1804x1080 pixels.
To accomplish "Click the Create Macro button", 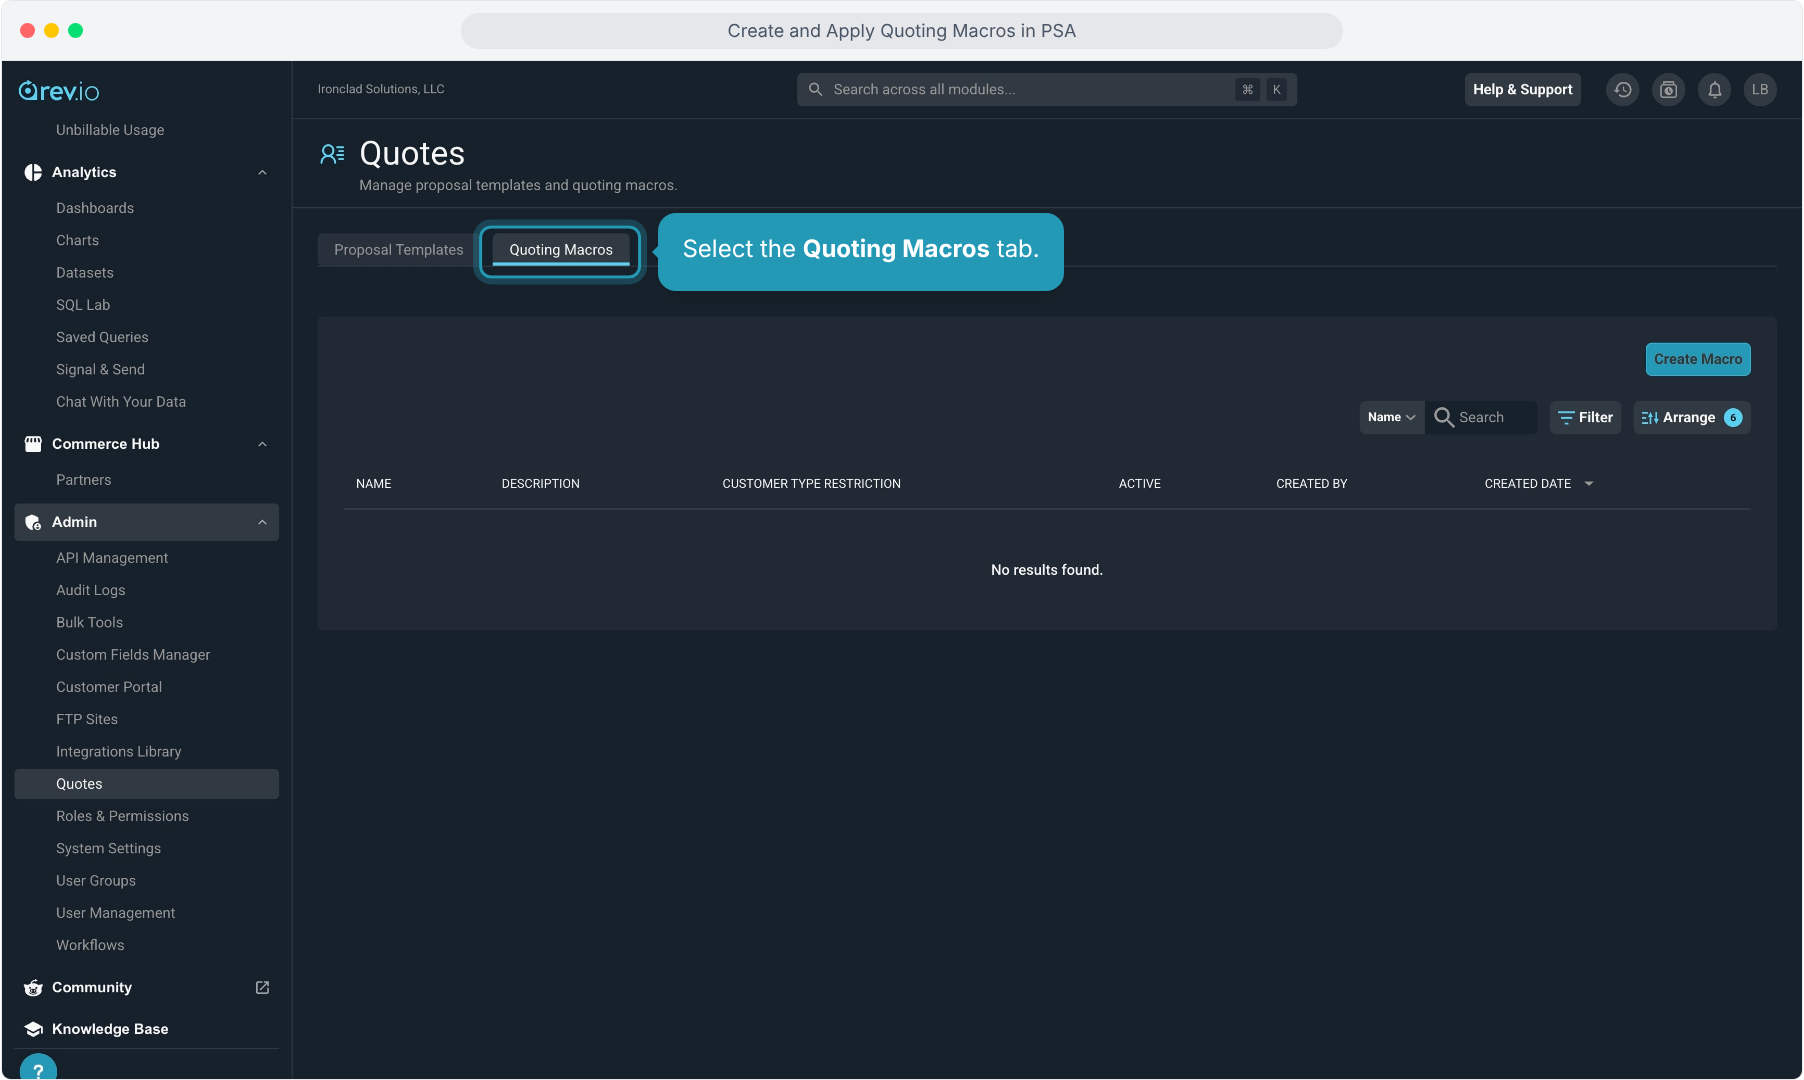I will point(1698,359).
